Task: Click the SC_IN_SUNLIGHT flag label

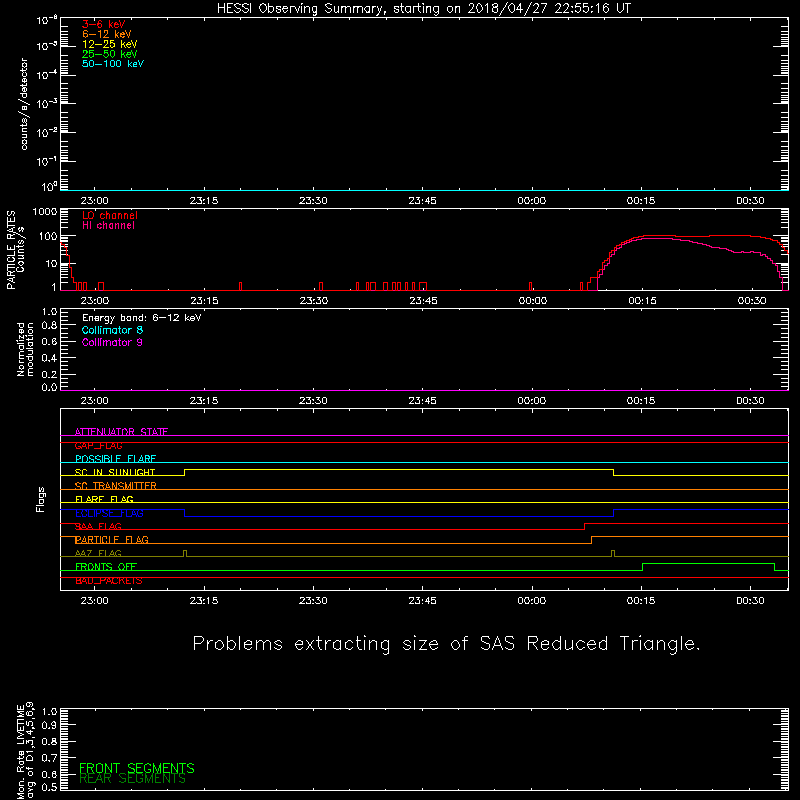Action: (115, 472)
